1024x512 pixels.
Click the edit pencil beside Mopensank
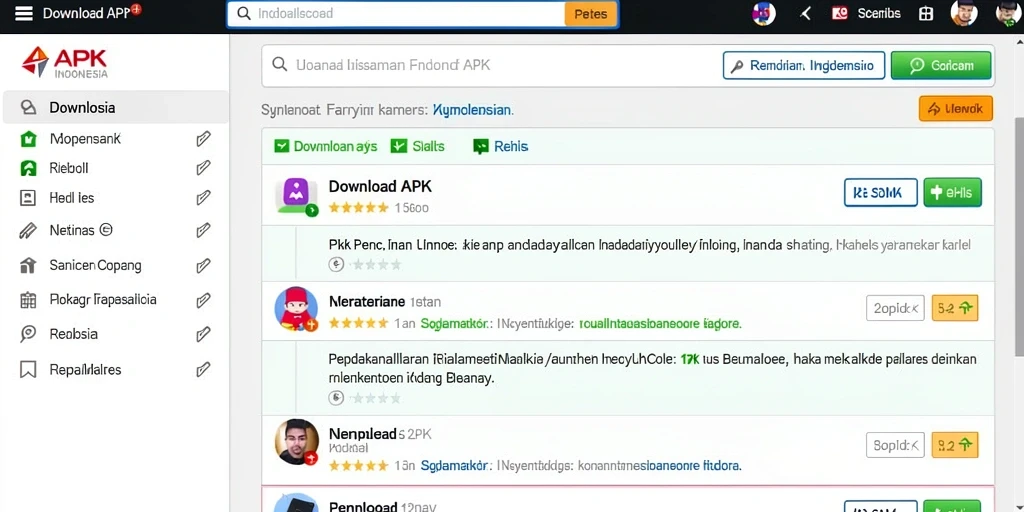click(203, 138)
